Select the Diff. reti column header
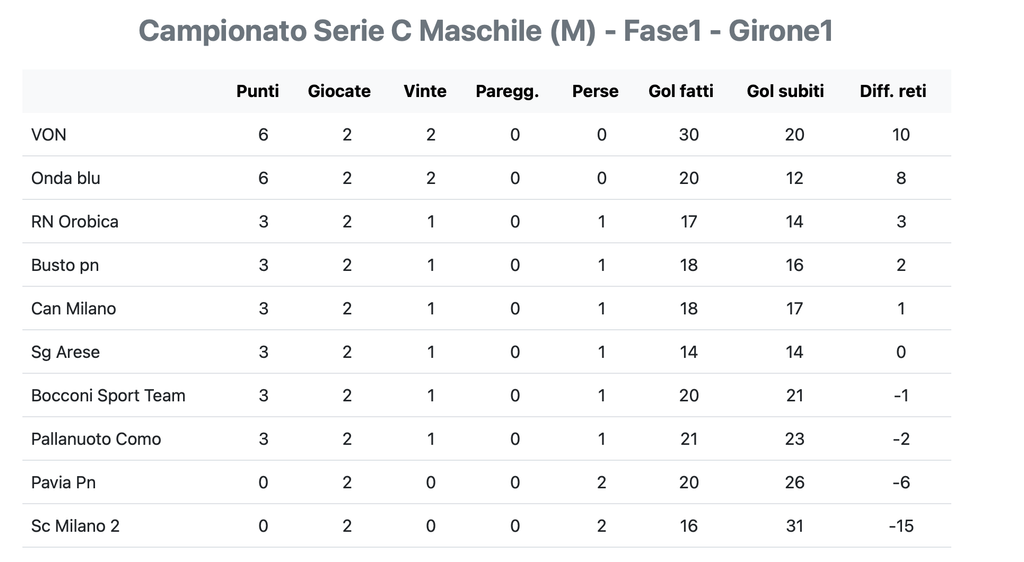Viewport: 1024px width, 562px height. 893,91
